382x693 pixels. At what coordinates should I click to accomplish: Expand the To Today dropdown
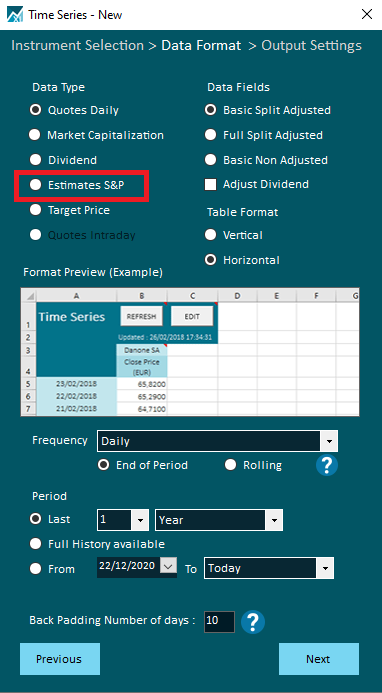click(325, 568)
